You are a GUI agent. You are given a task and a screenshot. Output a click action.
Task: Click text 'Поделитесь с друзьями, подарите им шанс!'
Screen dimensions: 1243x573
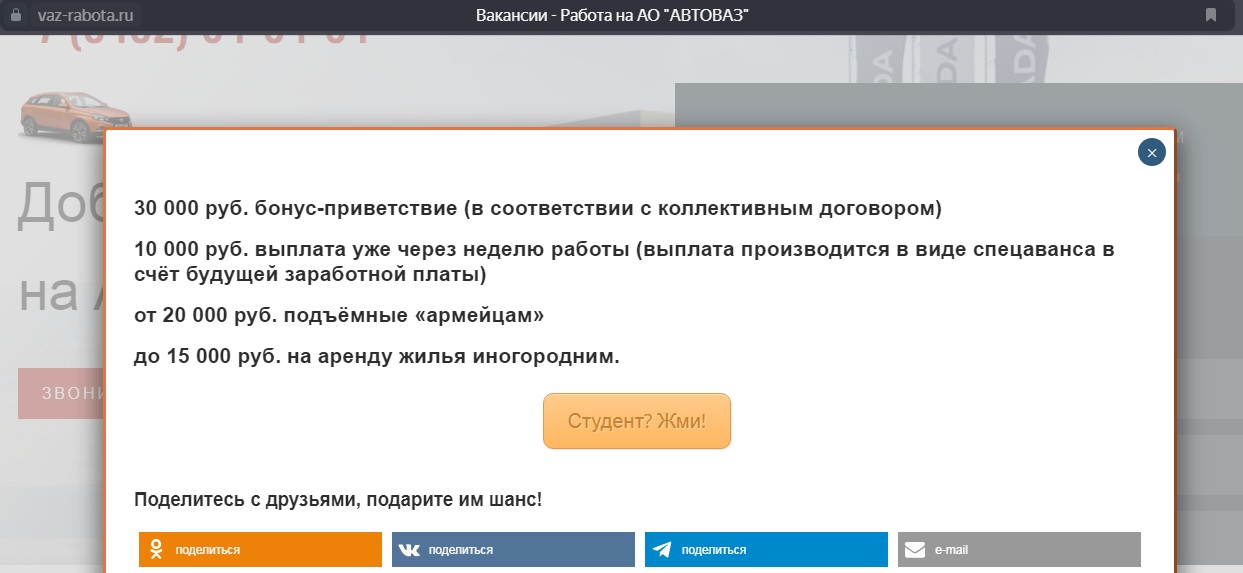338,499
